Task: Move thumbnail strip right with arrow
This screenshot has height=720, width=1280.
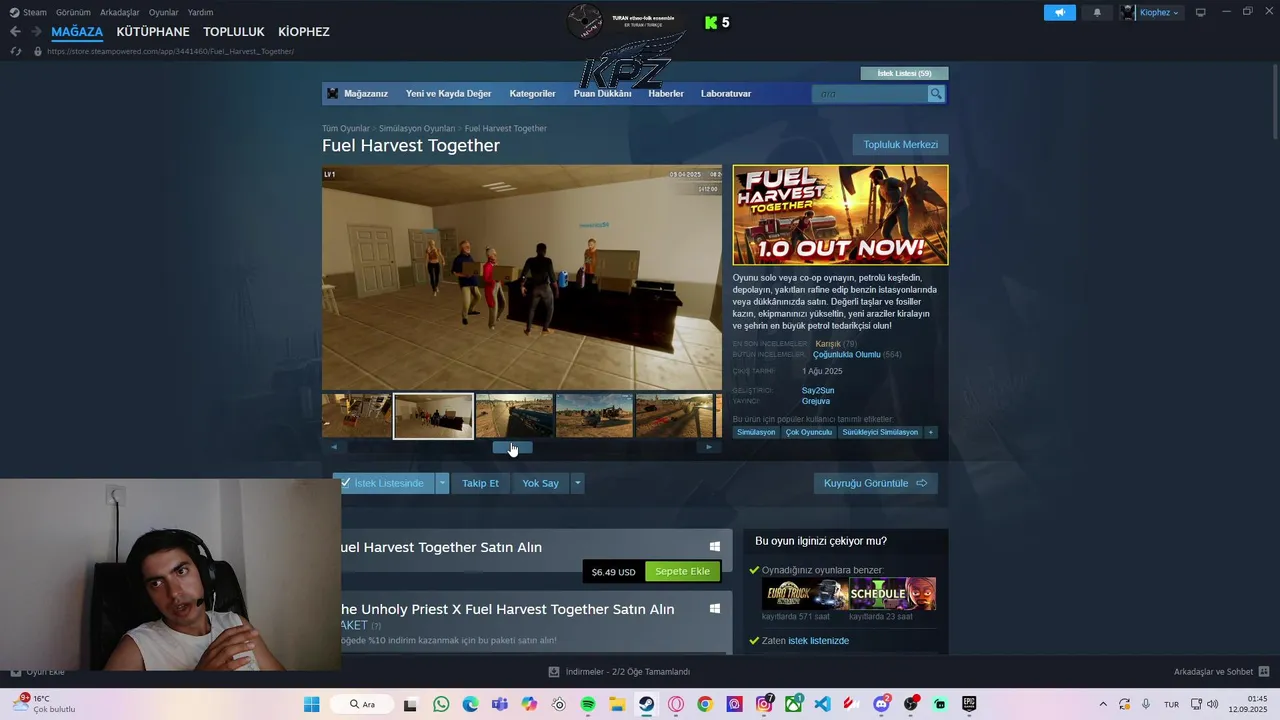Action: pyautogui.click(x=709, y=447)
